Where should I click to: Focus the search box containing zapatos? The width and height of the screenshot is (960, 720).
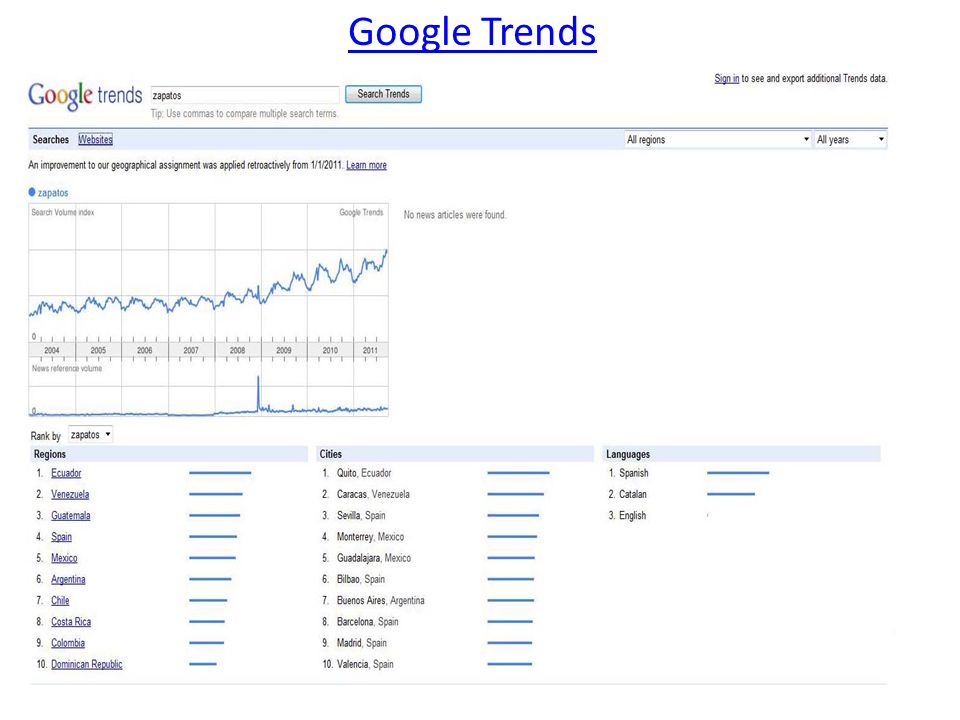(x=244, y=95)
